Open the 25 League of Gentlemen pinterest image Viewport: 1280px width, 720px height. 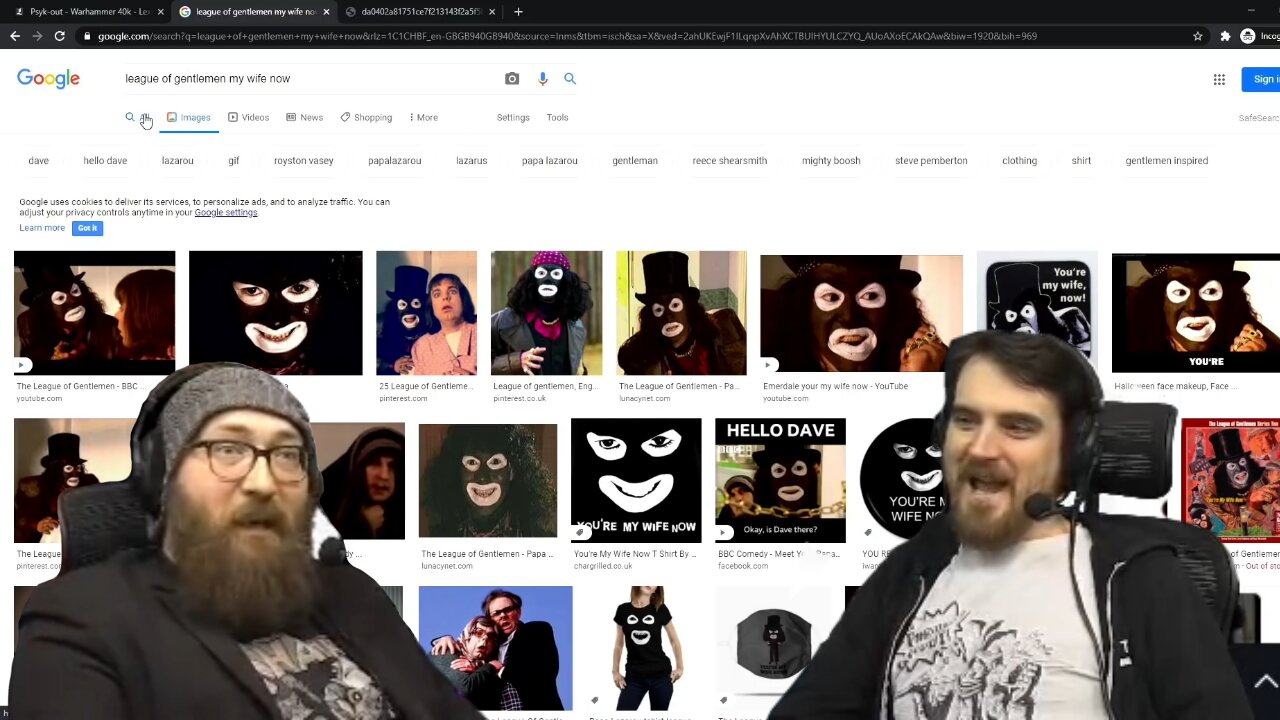point(426,313)
